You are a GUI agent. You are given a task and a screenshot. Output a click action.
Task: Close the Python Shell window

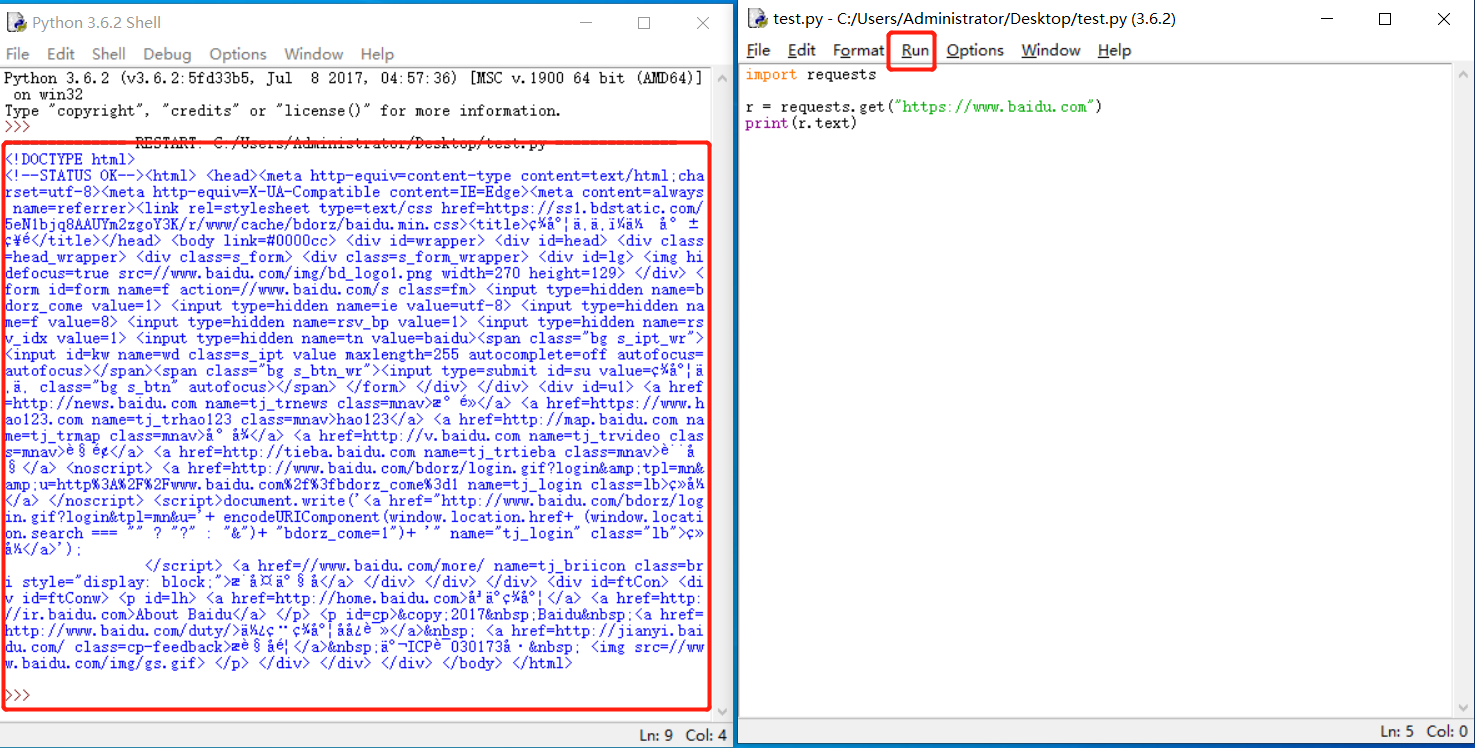click(703, 22)
